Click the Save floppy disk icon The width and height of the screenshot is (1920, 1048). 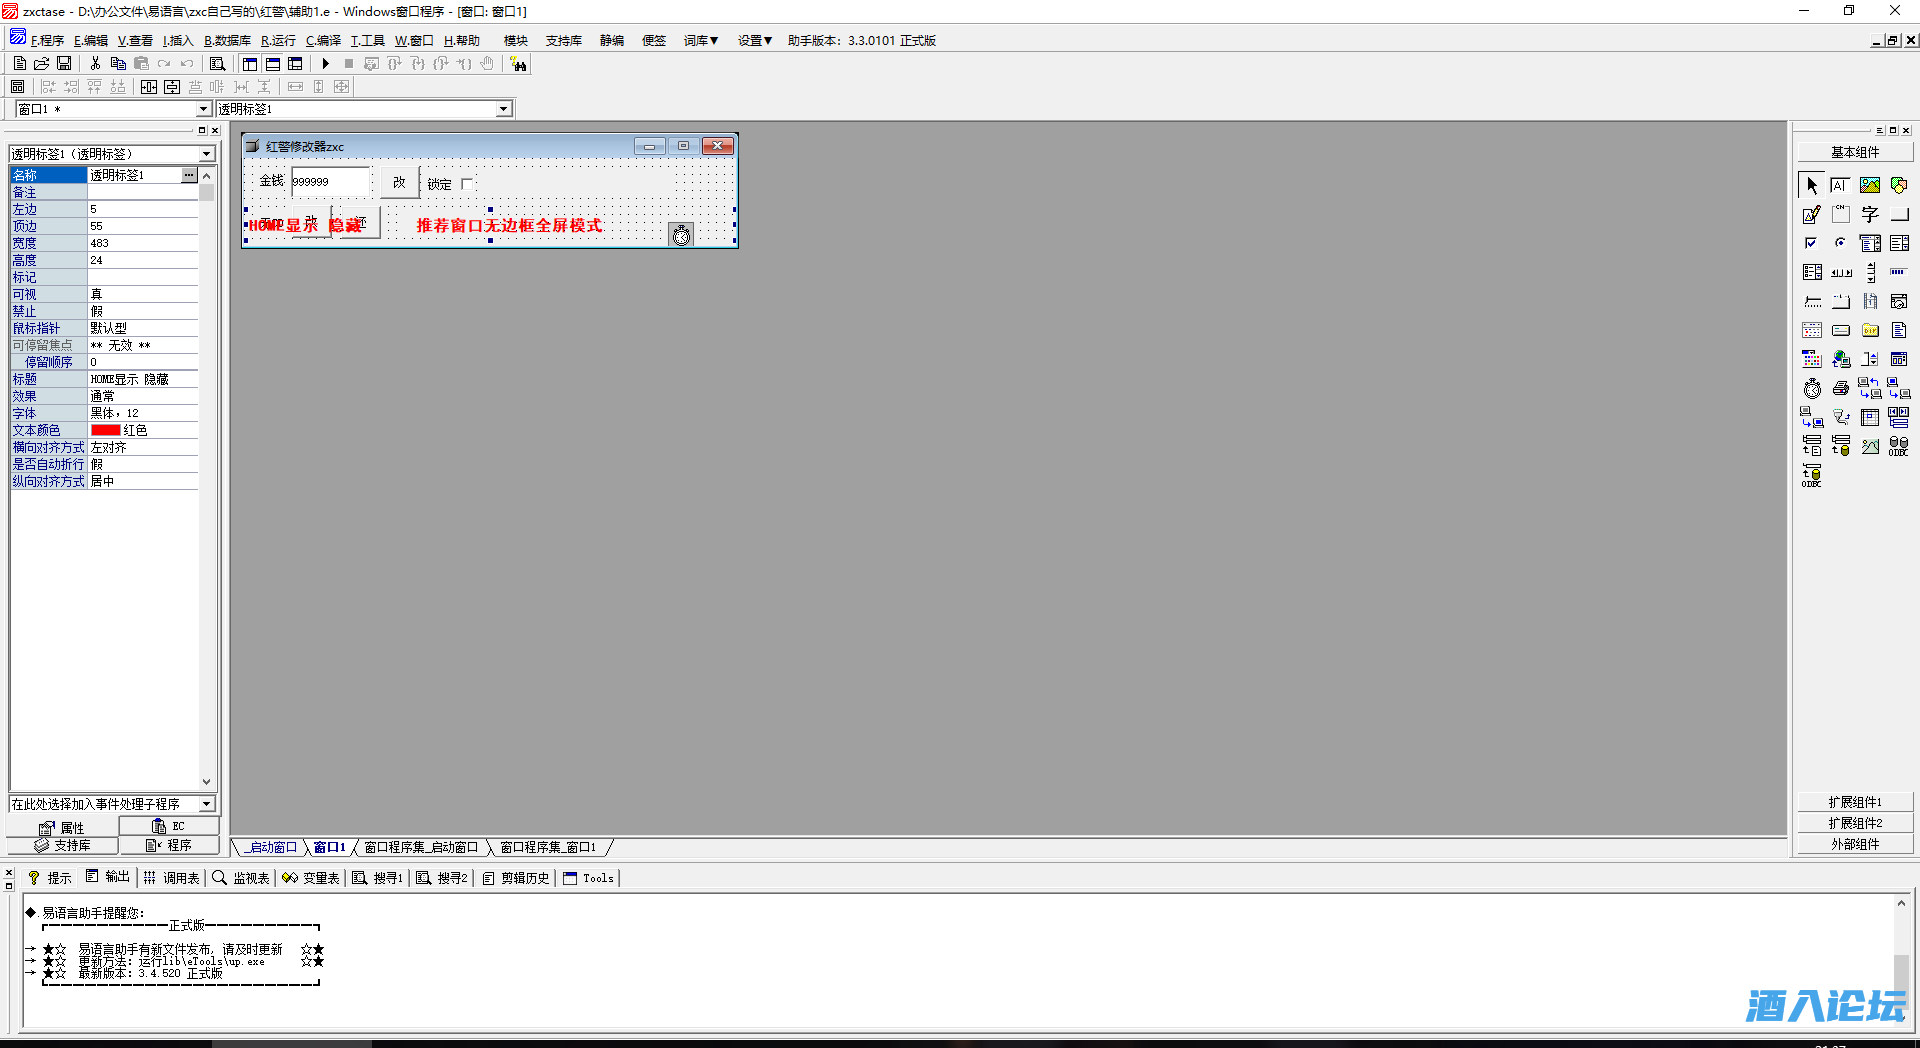coord(64,63)
